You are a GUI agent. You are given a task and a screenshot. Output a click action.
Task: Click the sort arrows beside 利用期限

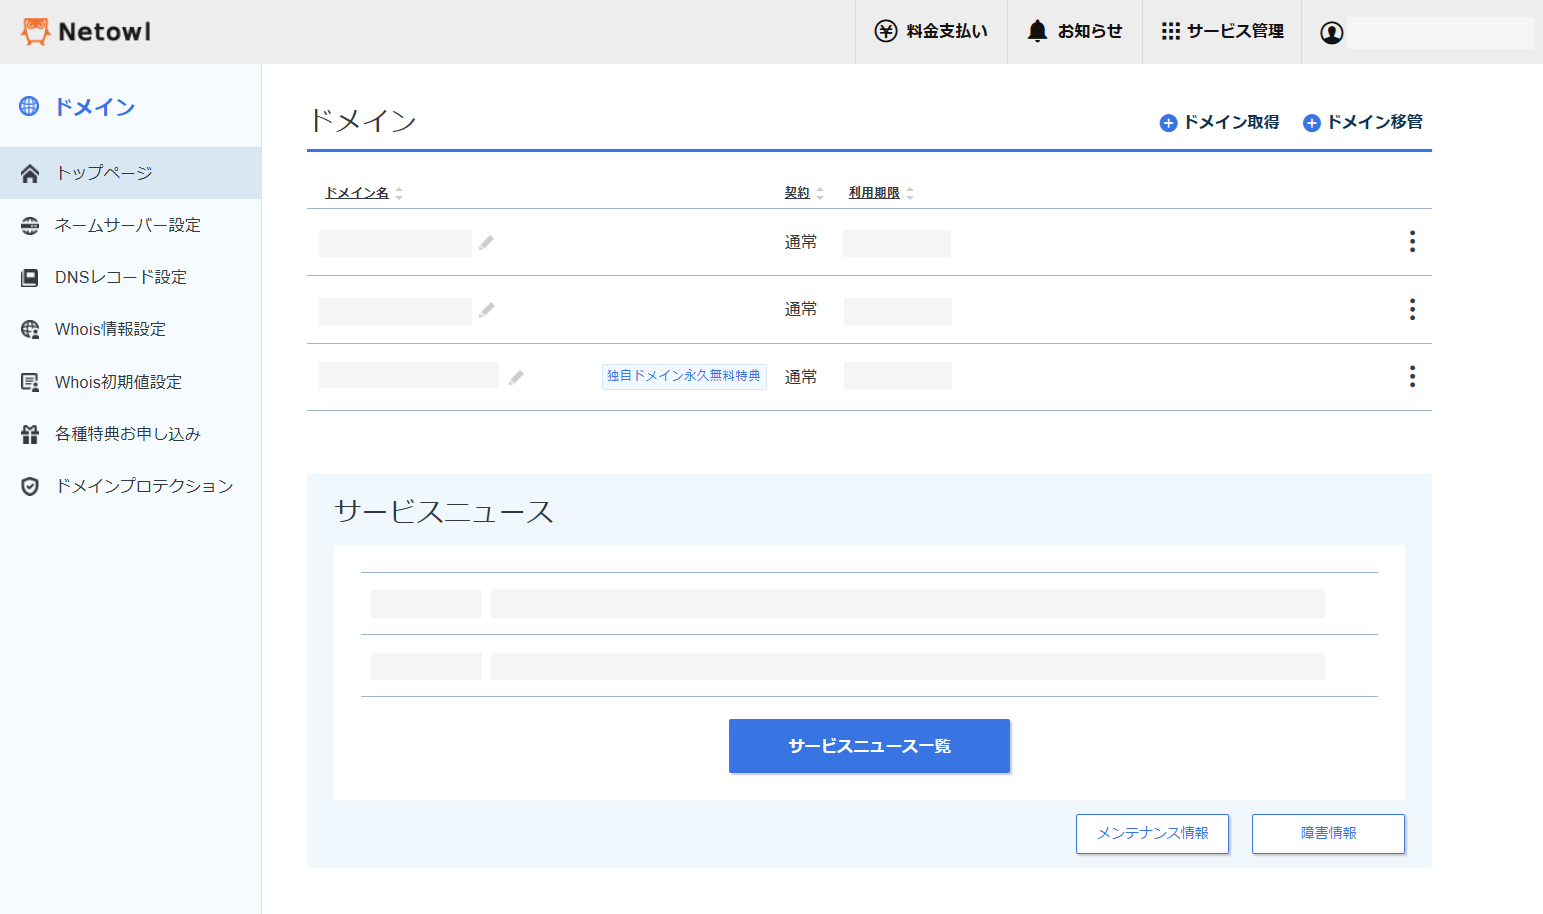coord(910,193)
